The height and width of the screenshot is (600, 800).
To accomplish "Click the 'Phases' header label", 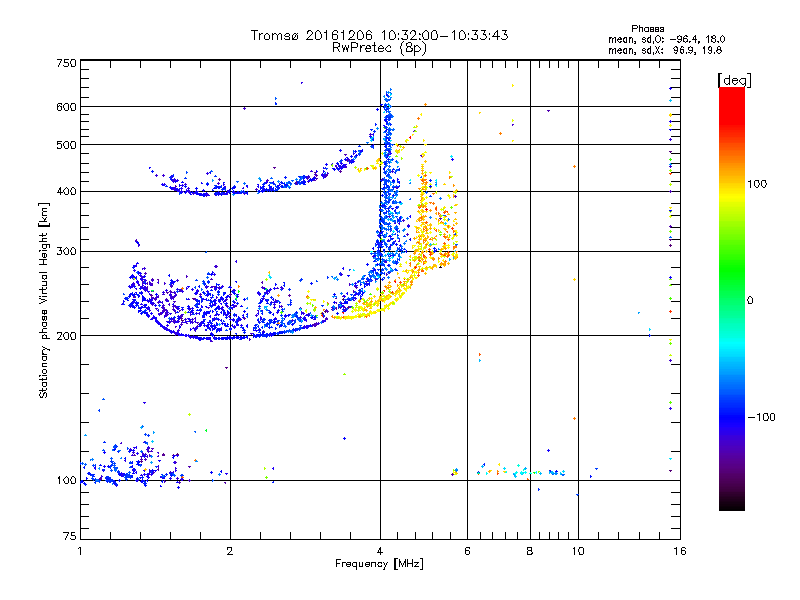I will [647, 29].
